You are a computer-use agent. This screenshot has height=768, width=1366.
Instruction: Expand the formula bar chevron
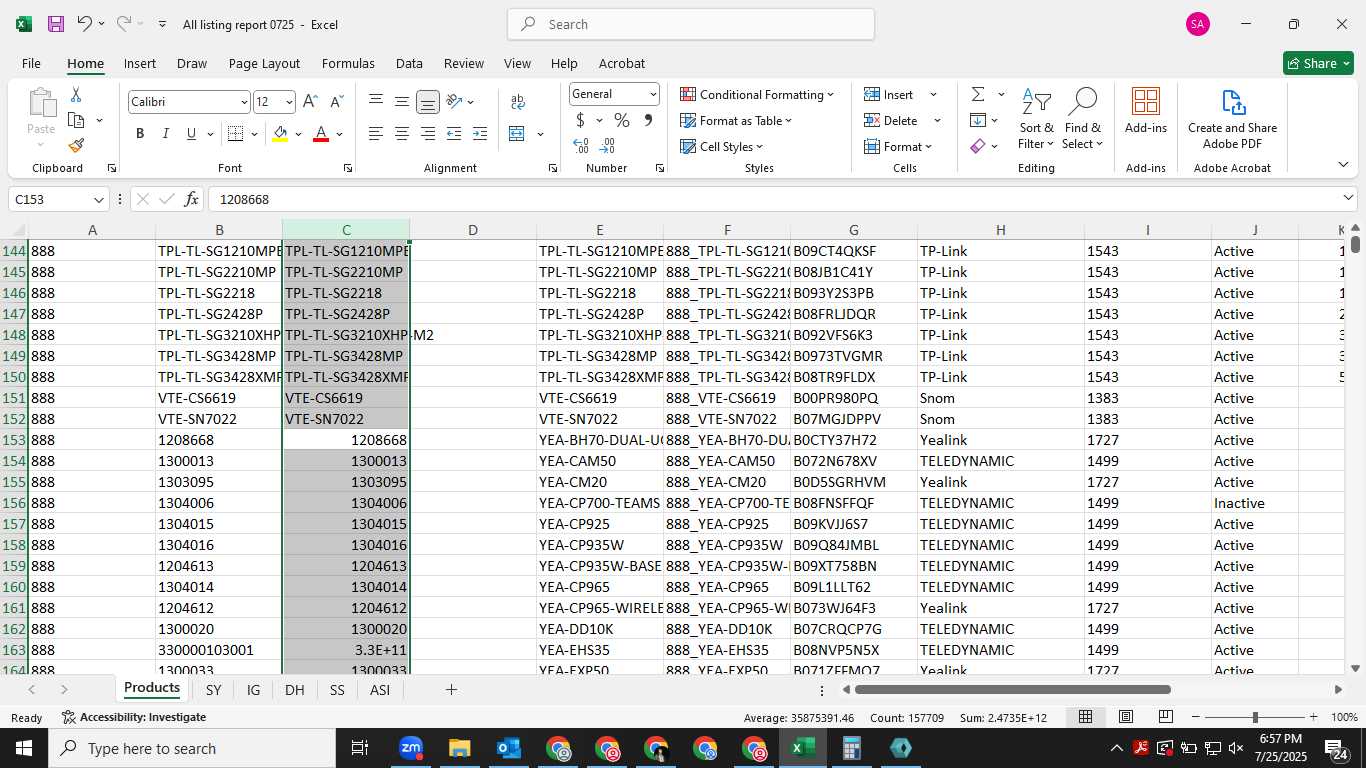click(1348, 199)
